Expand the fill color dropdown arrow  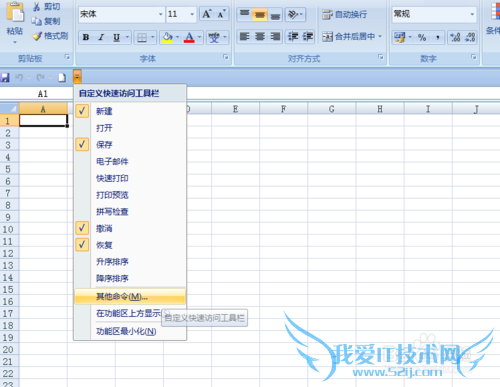[x=177, y=37]
